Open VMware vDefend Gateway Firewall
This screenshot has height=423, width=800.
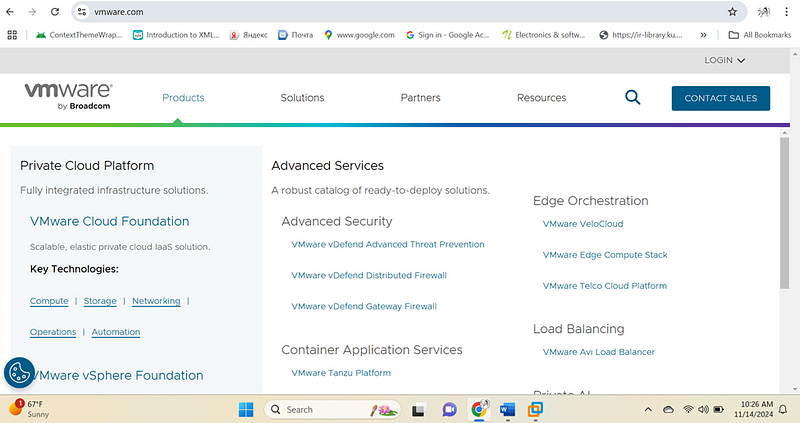tap(364, 307)
